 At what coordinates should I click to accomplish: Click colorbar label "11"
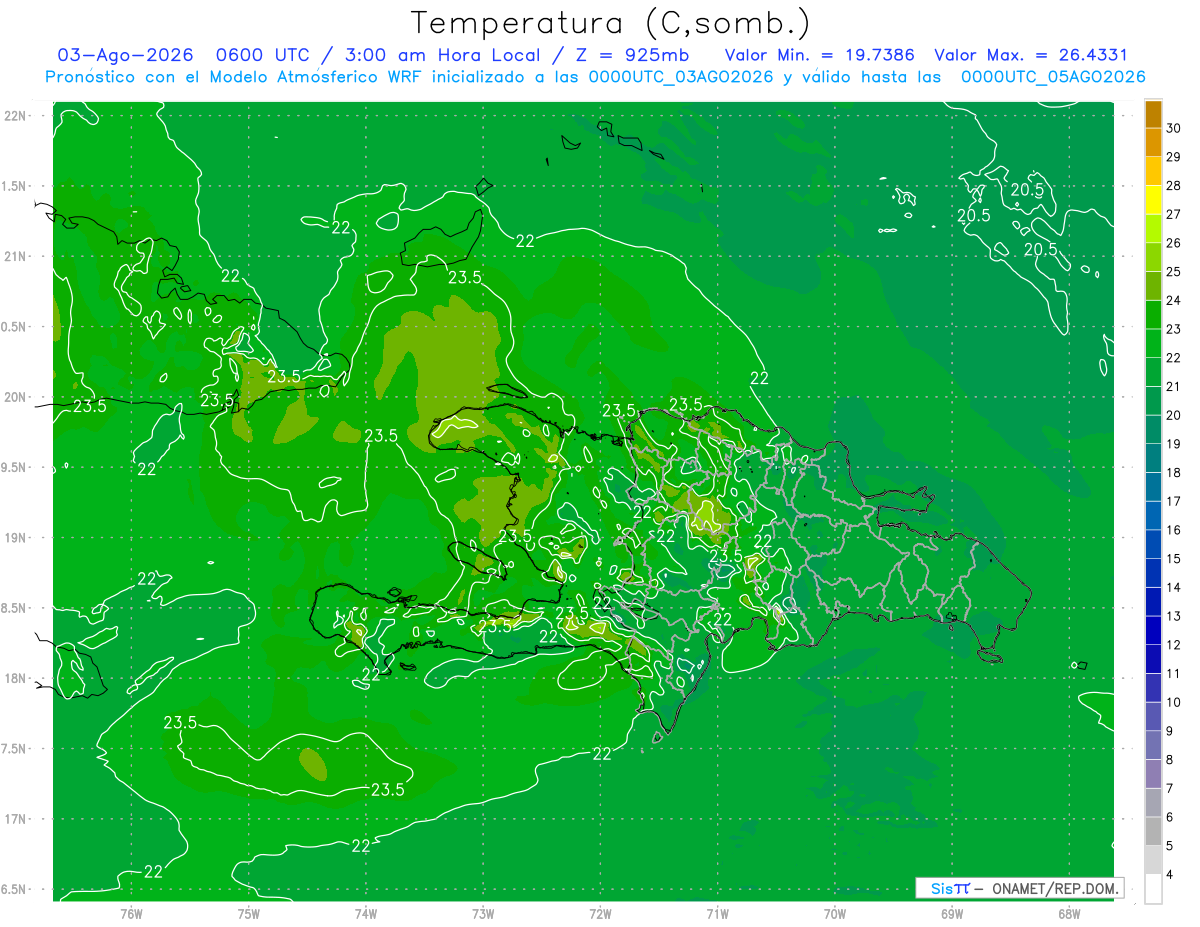point(1174,673)
